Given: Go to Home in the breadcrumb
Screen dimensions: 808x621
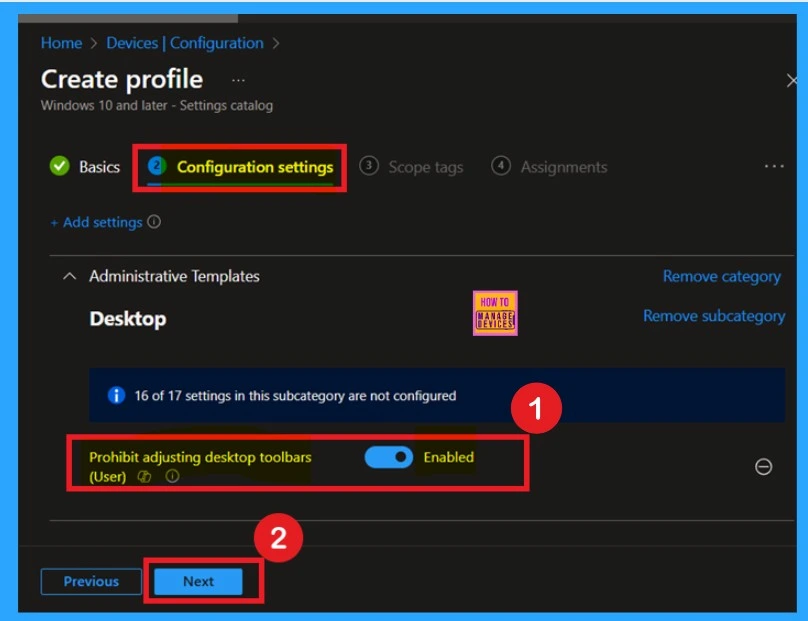Looking at the screenshot, I should click(x=61, y=43).
